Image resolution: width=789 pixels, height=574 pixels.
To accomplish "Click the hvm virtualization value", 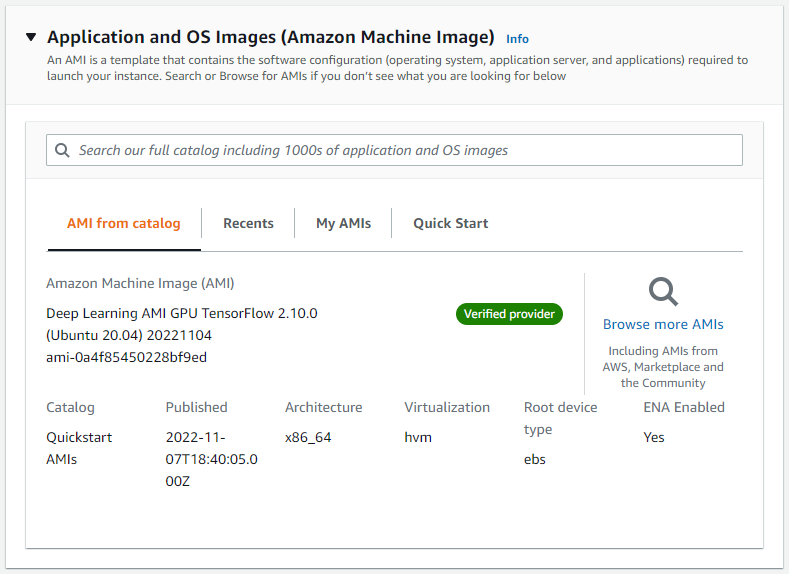I will pyautogui.click(x=417, y=437).
